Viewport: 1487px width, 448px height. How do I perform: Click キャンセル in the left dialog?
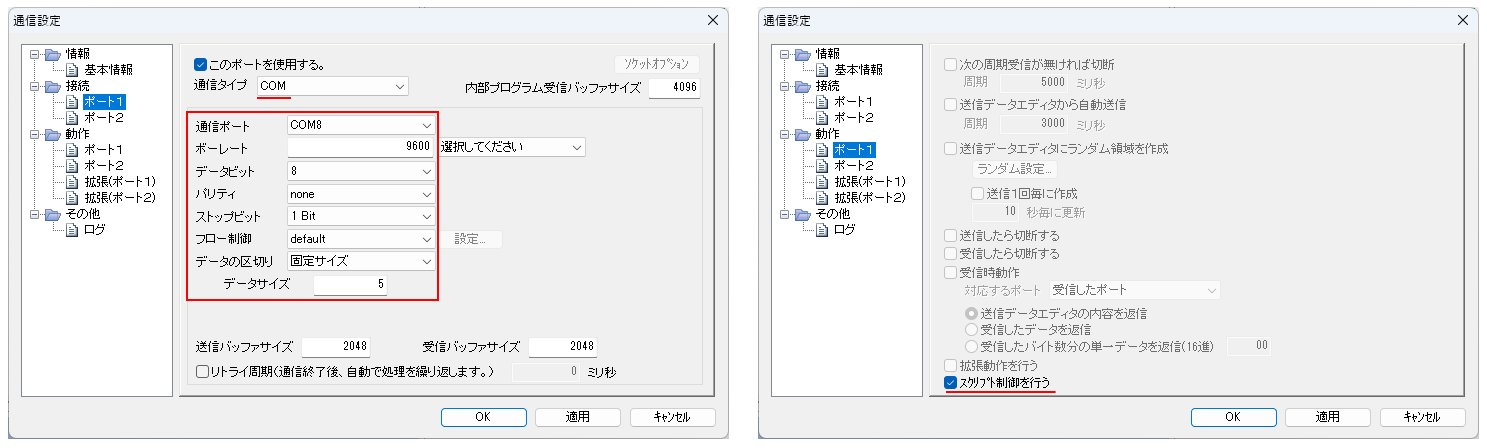click(x=673, y=417)
